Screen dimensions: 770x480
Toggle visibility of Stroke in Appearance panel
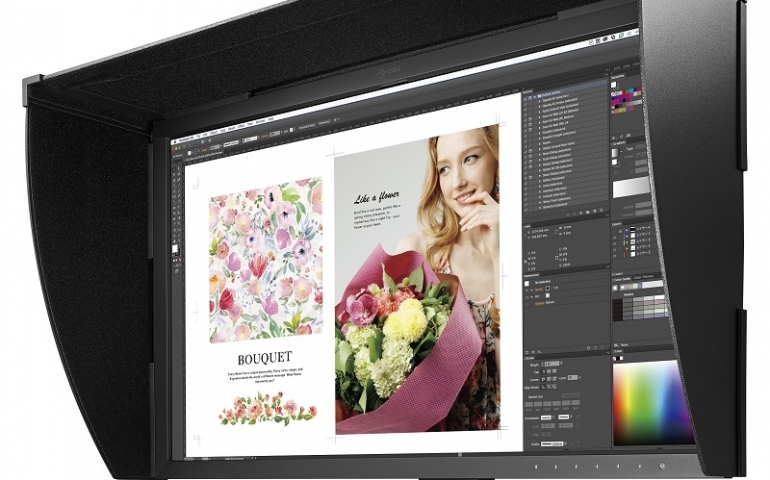527,290
